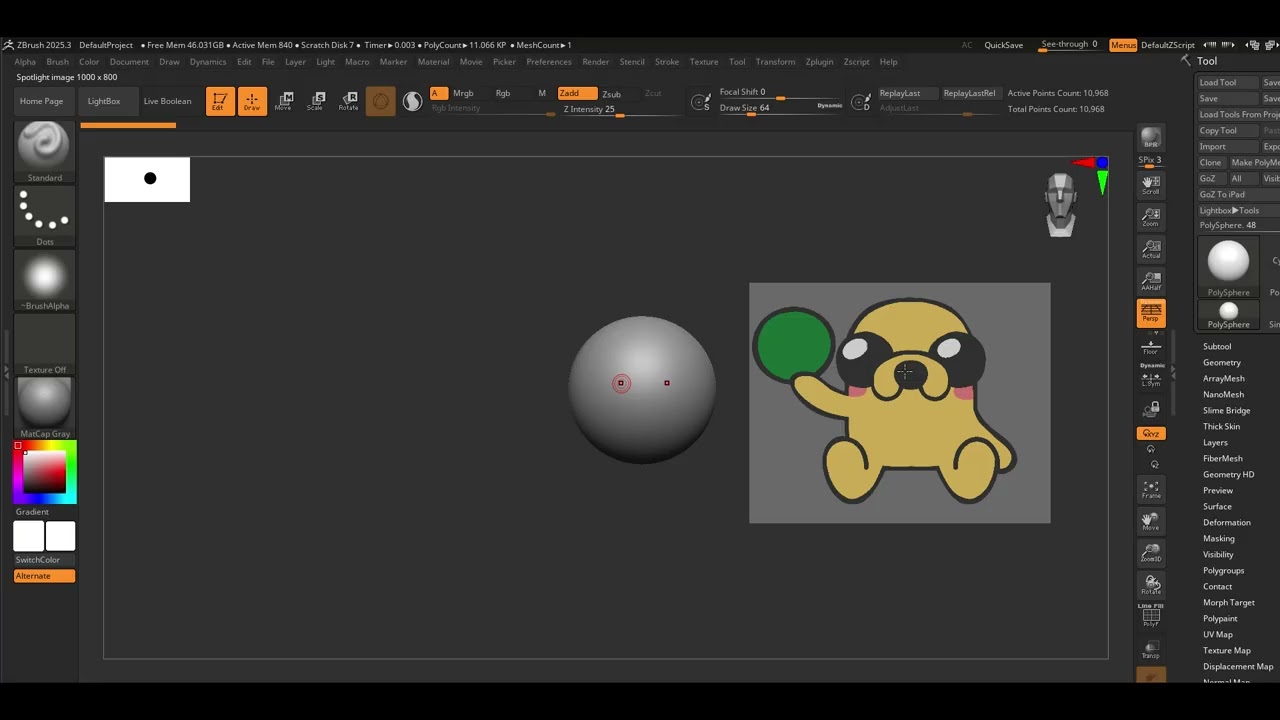Open the Standard brush picker
The height and width of the screenshot is (720, 1280).
[44, 152]
